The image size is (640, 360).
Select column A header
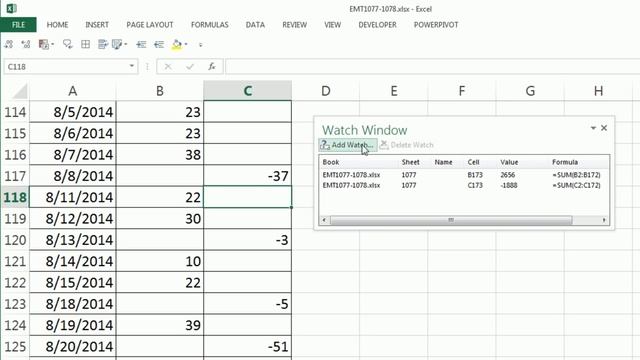73,91
